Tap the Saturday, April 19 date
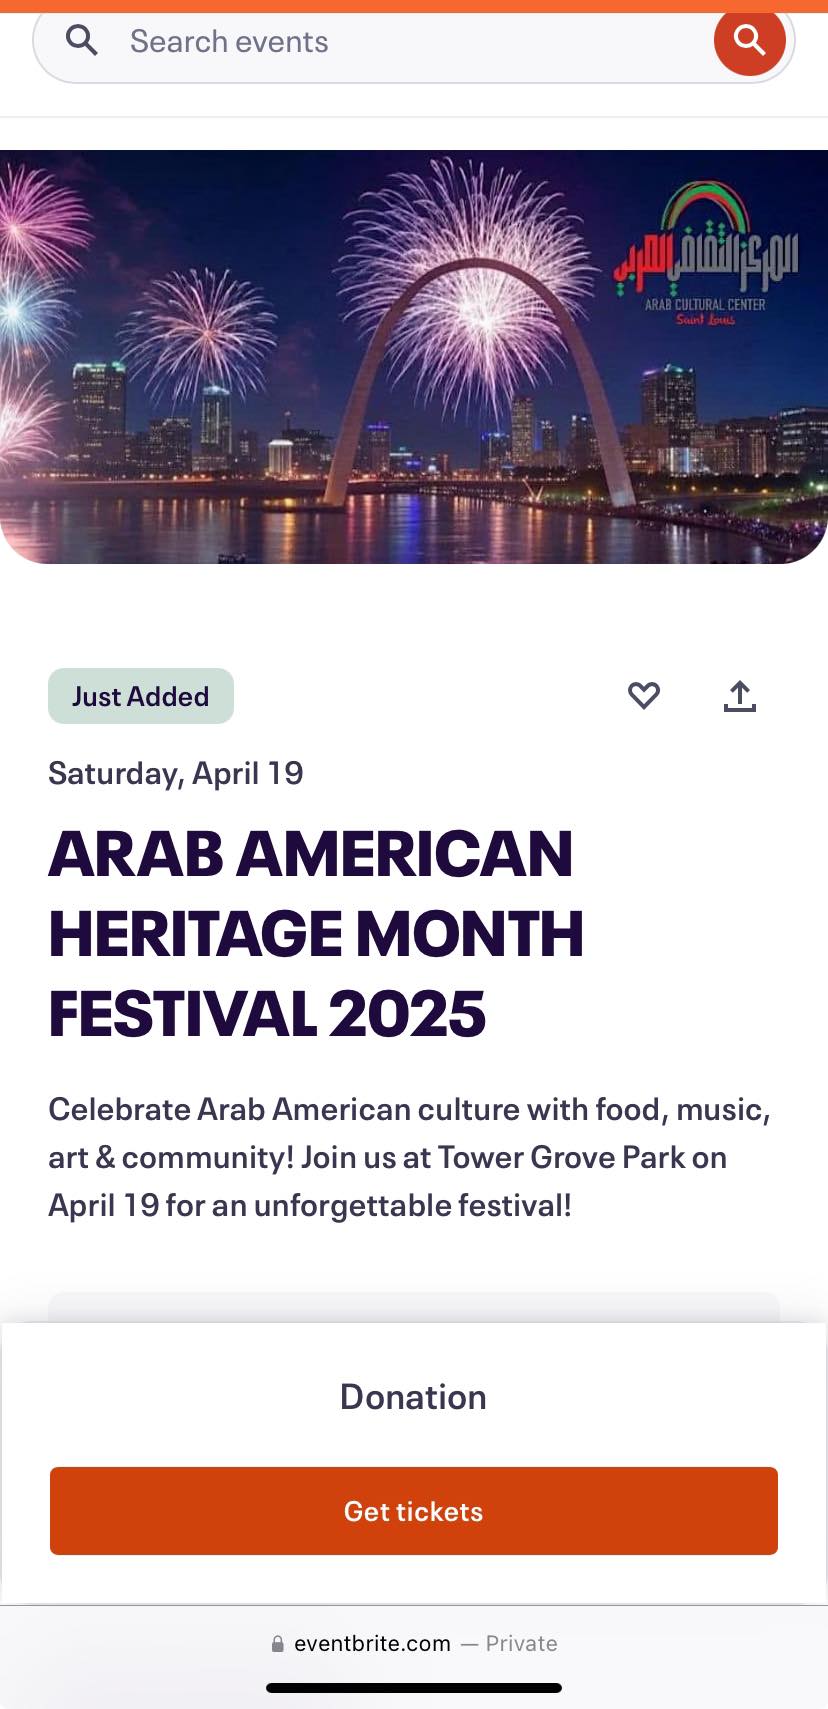The height and width of the screenshot is (1709, 828). point(176,773)
